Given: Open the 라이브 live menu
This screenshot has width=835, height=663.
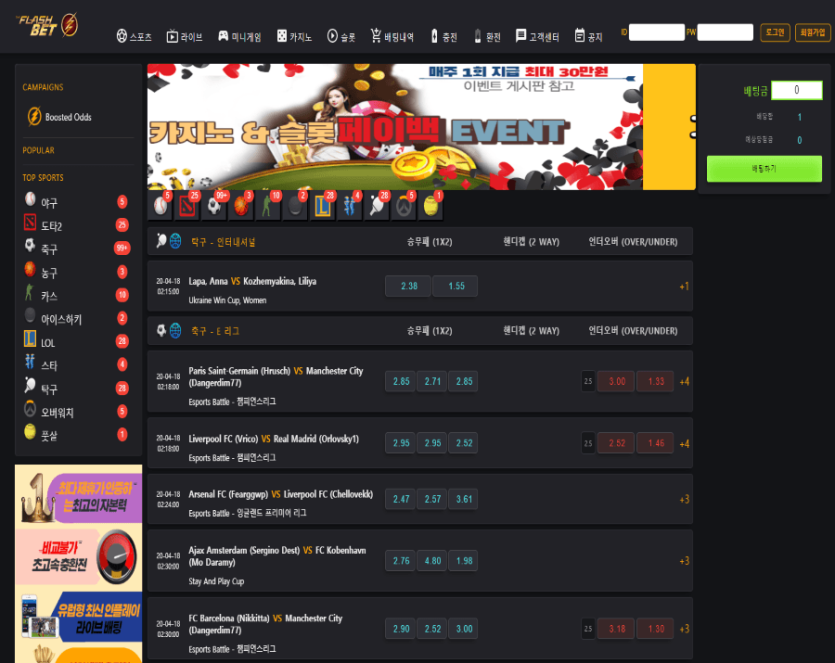Looking at the screenshot, I should [185, 37].
